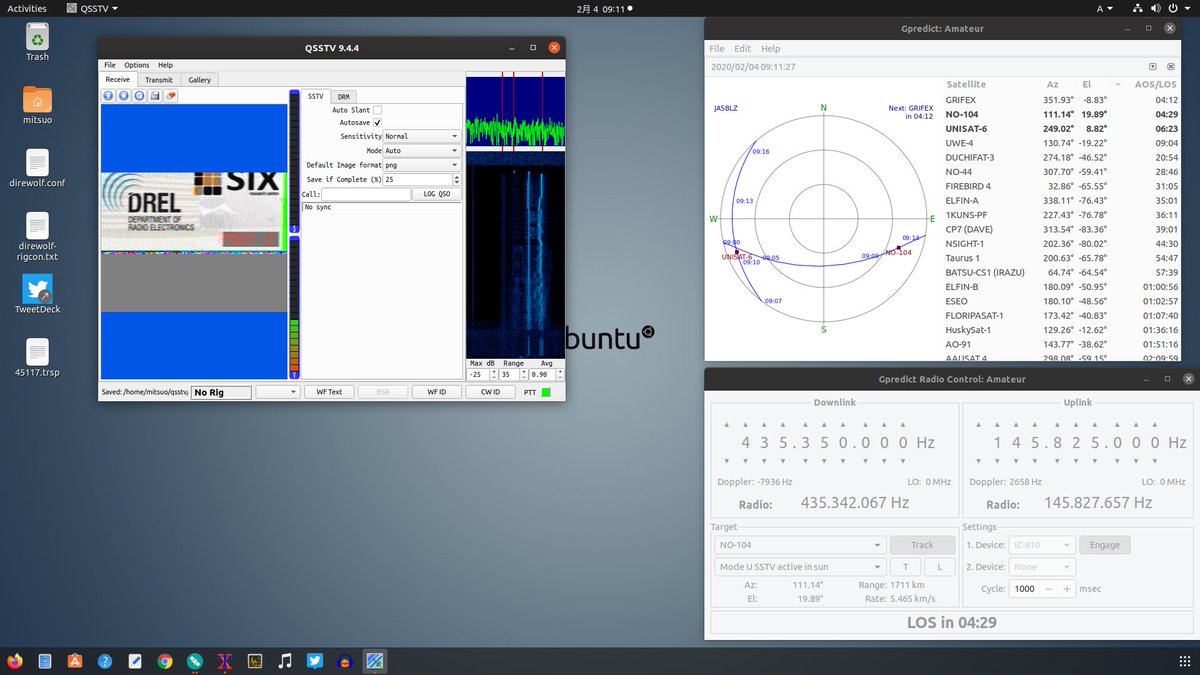Click the stop receive icon in QSSTV toolbar
The height and width of the screenshot is (675, 1200).
click(124, 96)
